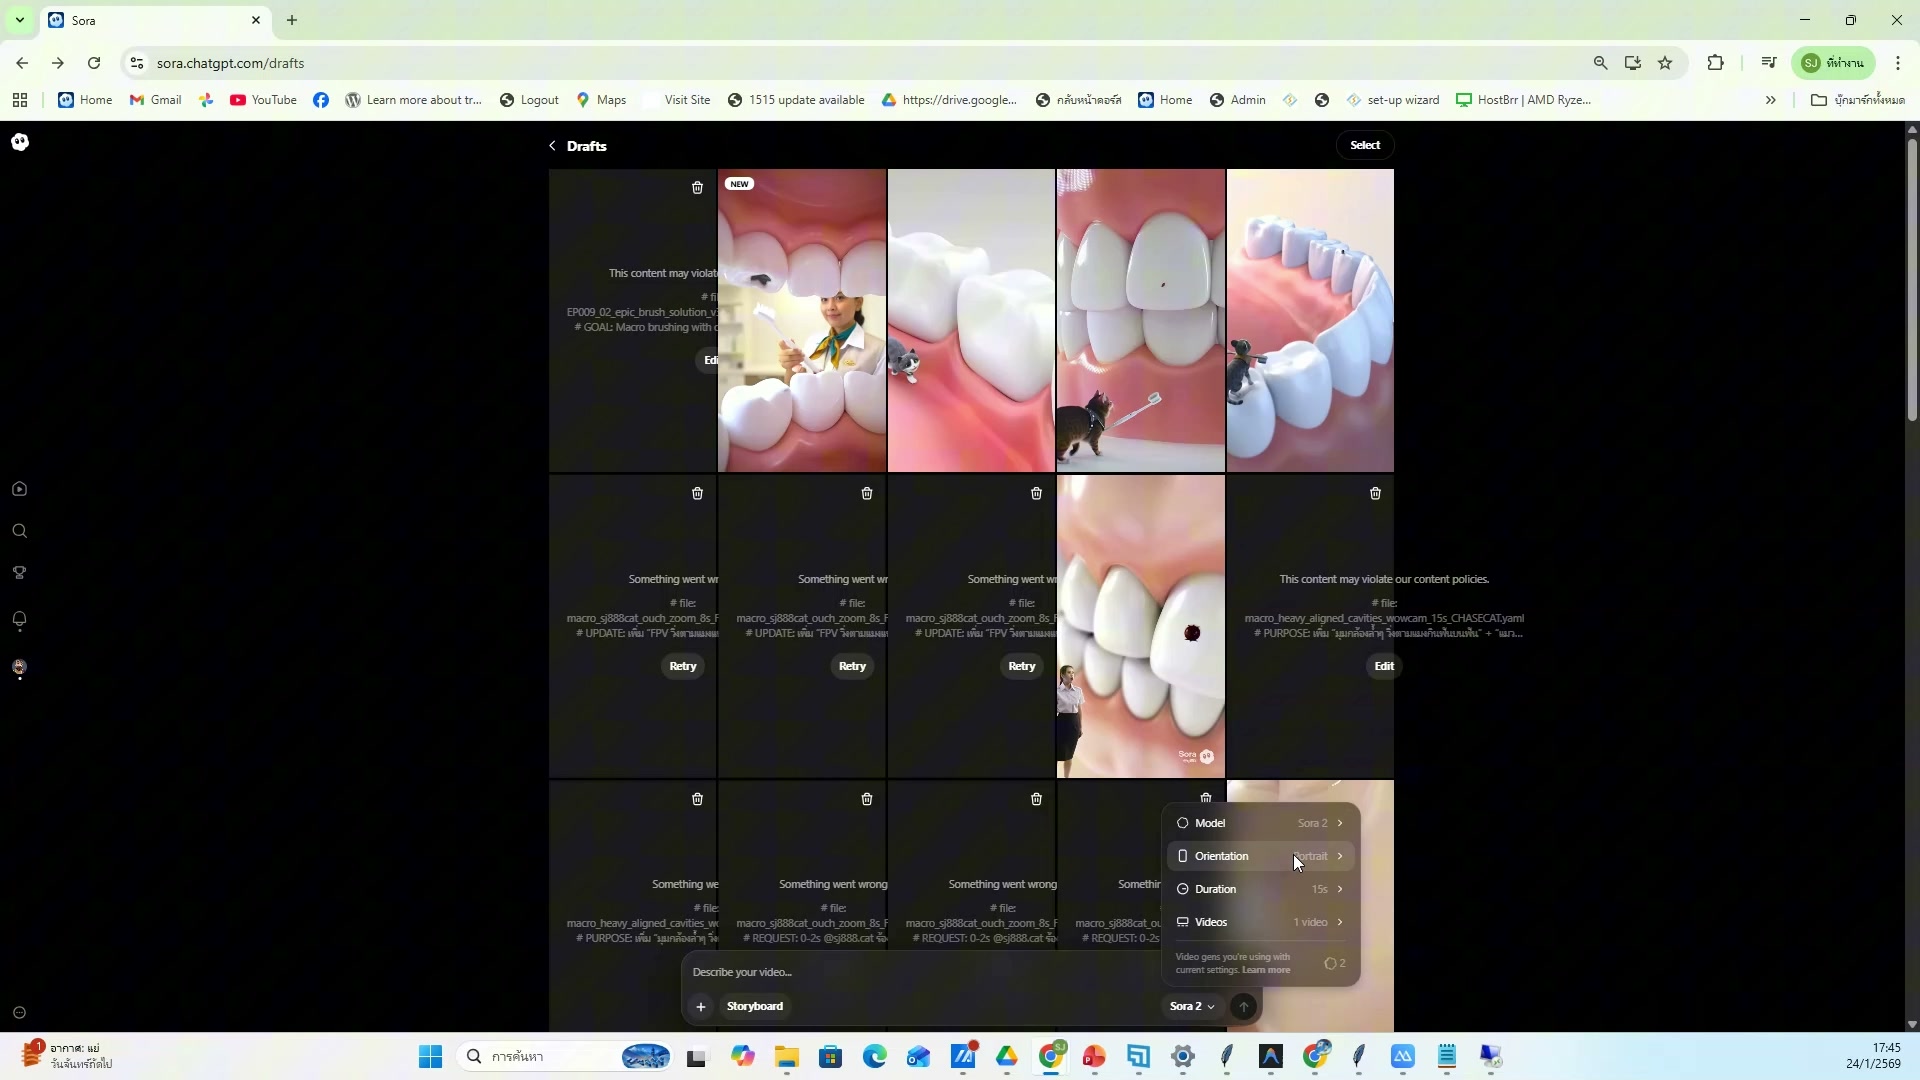Click the plus icon beside Storyboard
The image size is (1920, 1080).
click(700, 1006)
